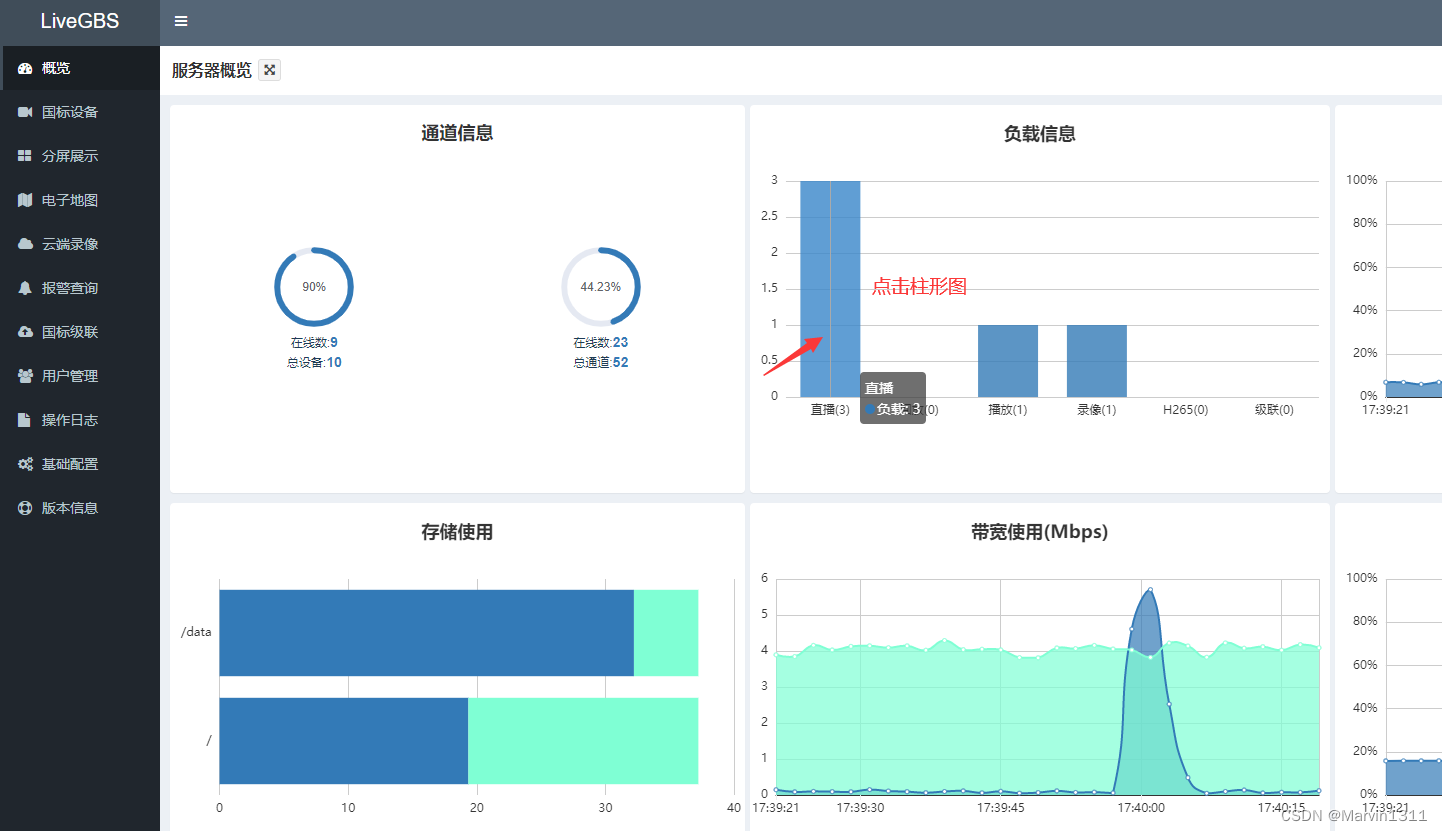The width and height of the screenshot is (1442, 831).
Task: Click the 录像(1) bar in 负载信息 chart
Action: 1097,361
